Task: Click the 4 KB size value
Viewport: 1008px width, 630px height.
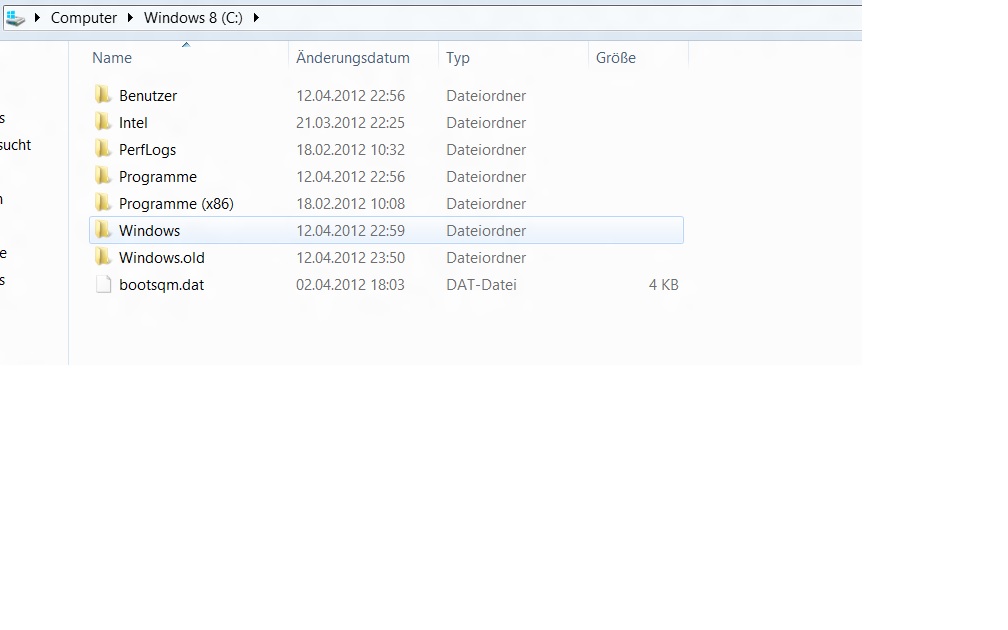Action: point(663,285)
